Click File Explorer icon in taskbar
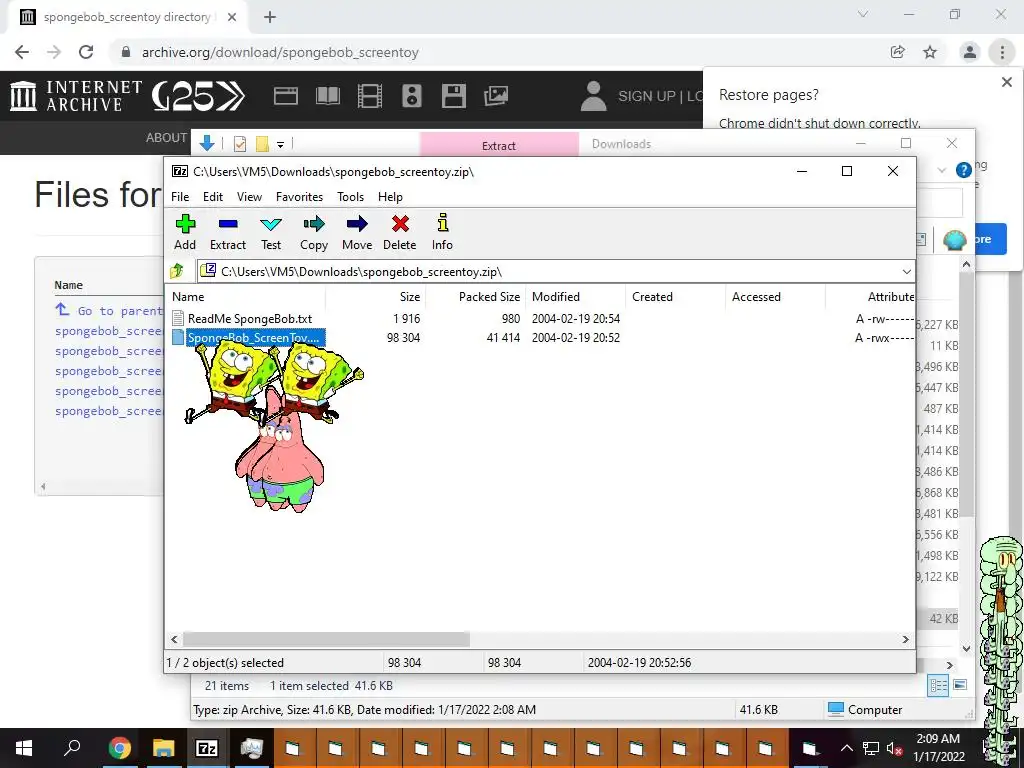 click(163, 748)
